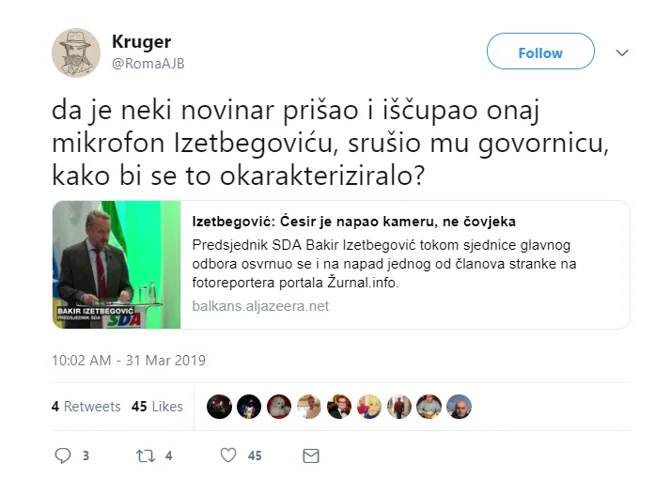Expand tweet options chevron menu
This screenshot has width=670, height=502.
(x=622, y=53)
